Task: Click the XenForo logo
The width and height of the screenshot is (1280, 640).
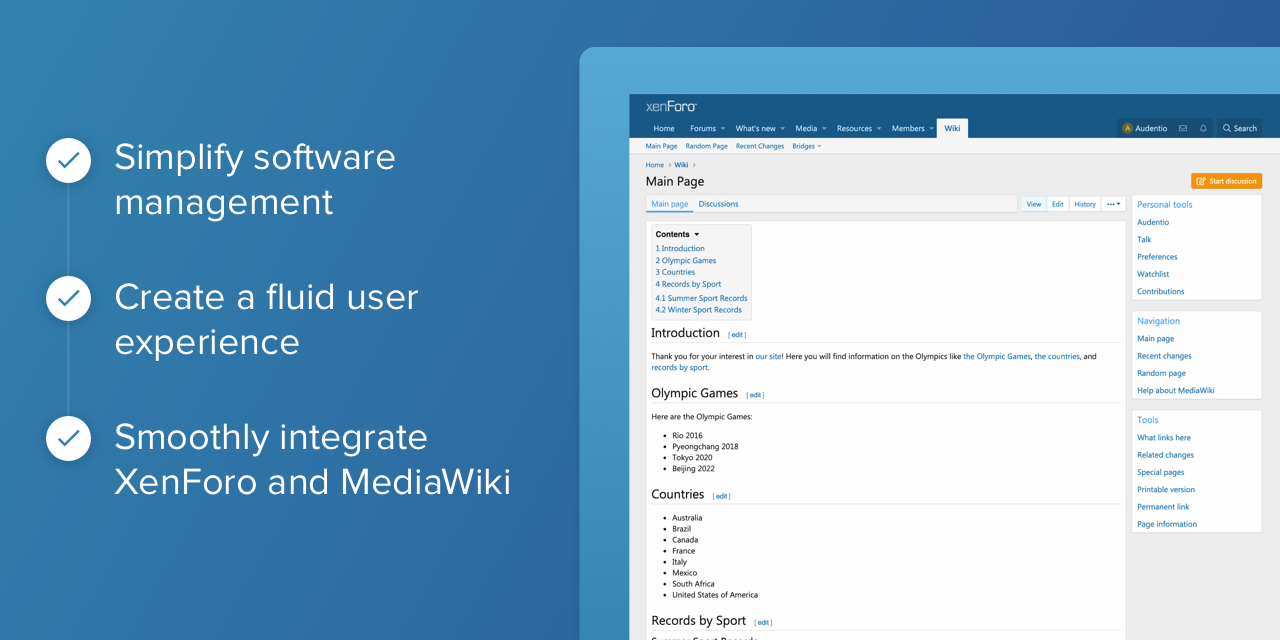Action: pos(670,106)
